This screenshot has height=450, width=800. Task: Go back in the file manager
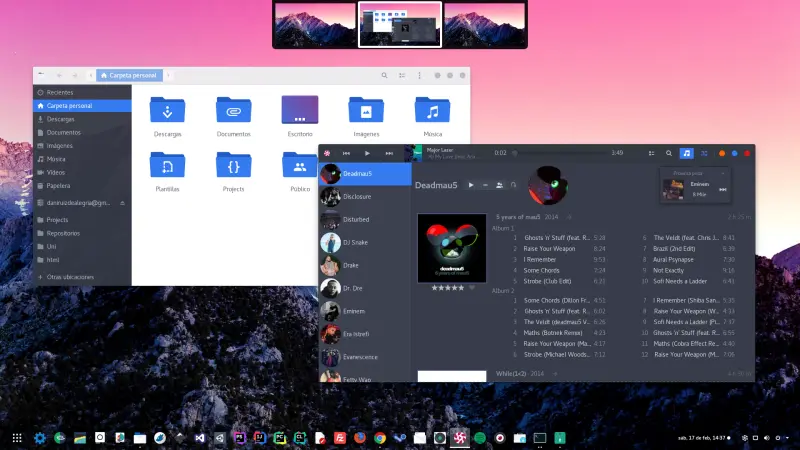coord(59,76)
